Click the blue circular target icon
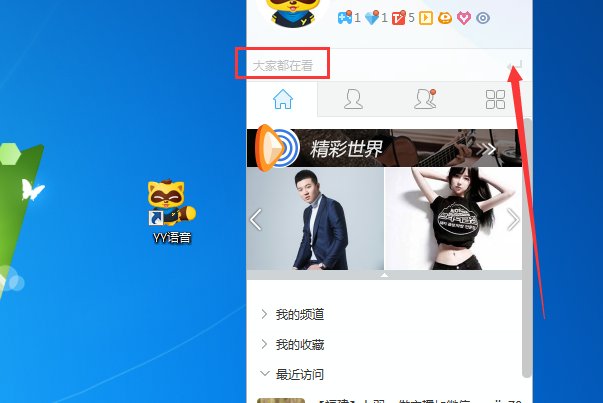This screenshot has height=403, width=603. (483, 18)
